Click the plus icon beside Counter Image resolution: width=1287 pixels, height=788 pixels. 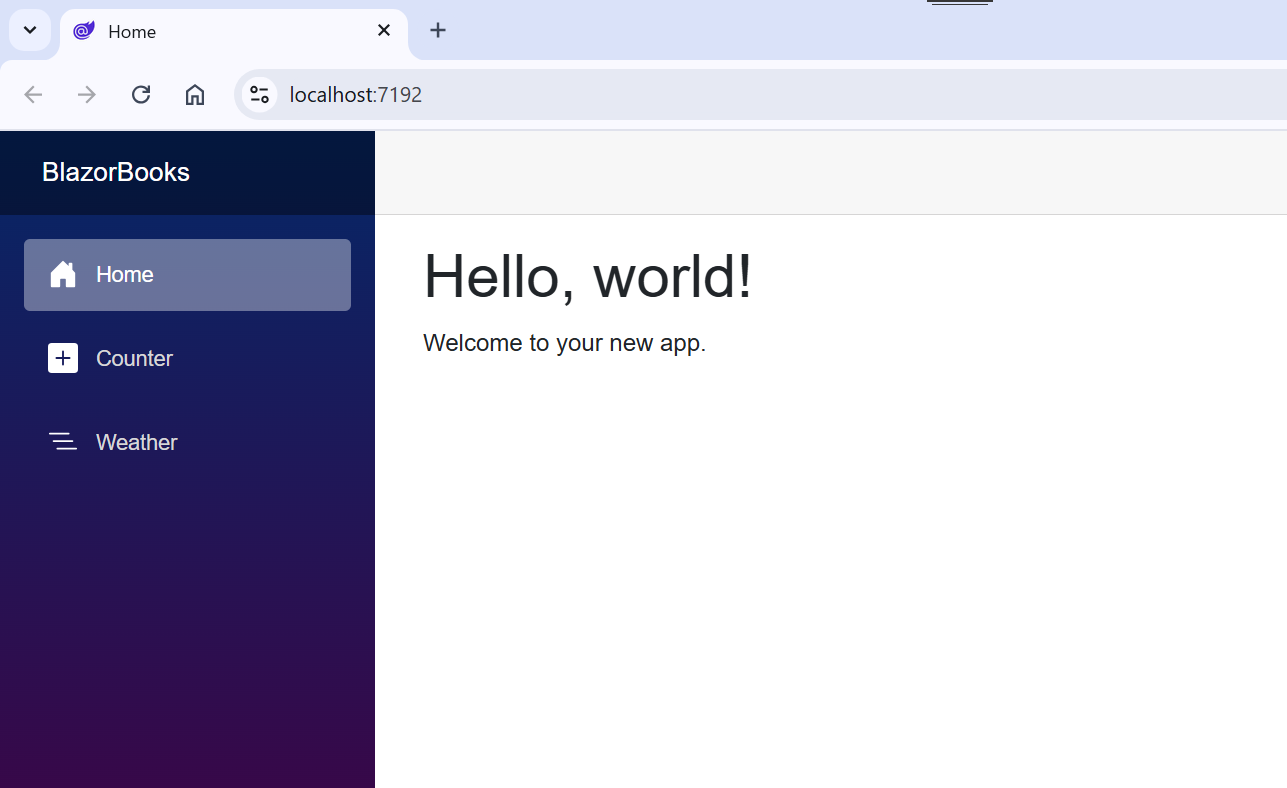click(x=63, y=358)
